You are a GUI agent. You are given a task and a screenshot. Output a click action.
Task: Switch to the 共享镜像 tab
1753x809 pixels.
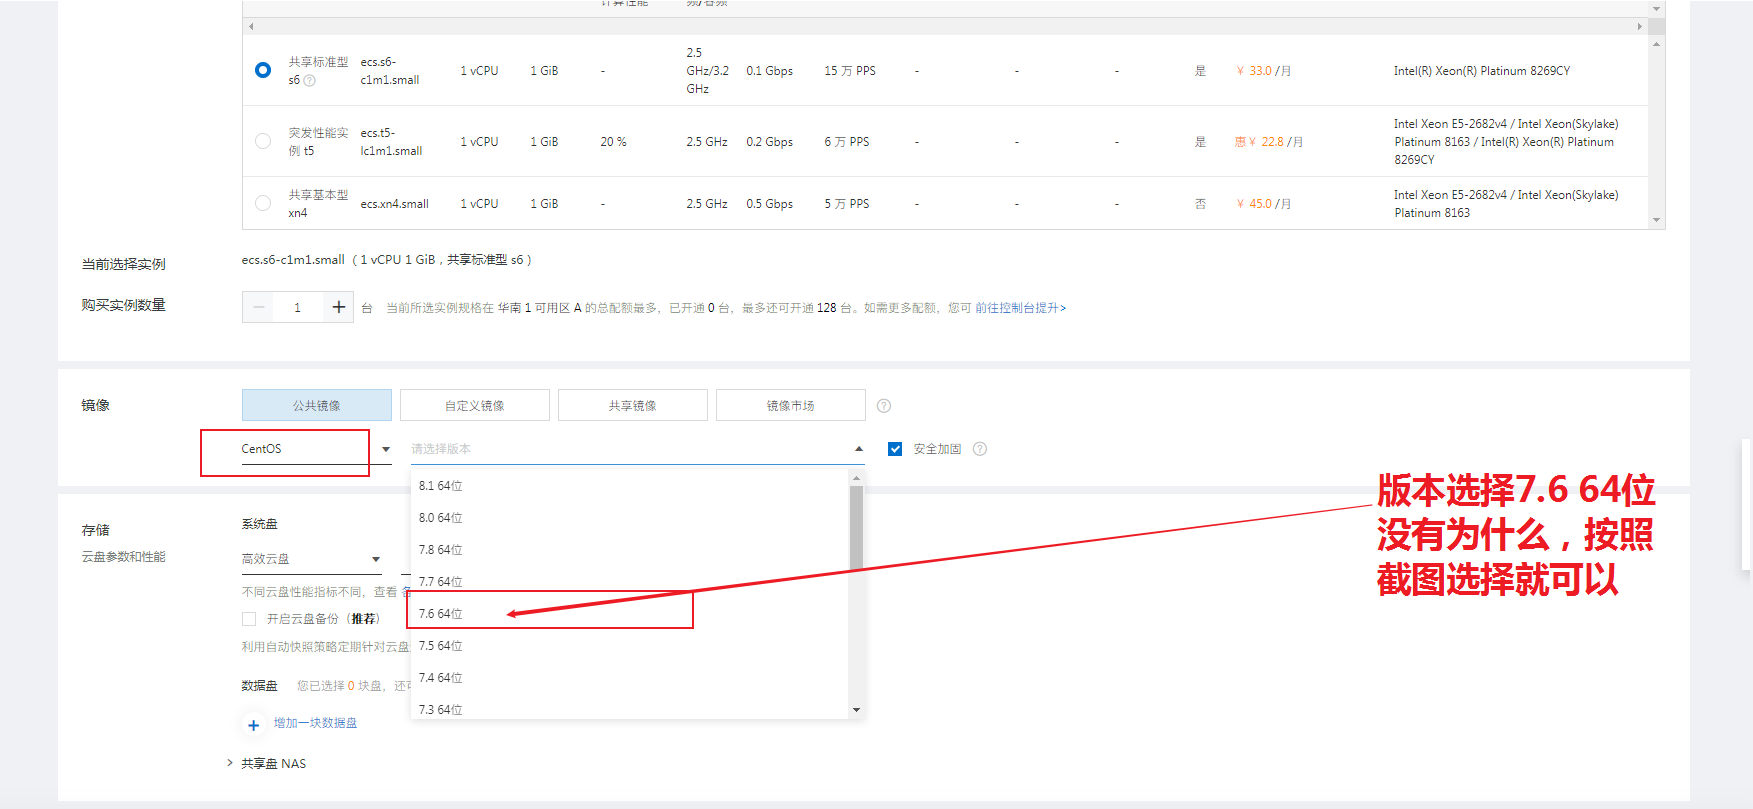tap(633, 405)
